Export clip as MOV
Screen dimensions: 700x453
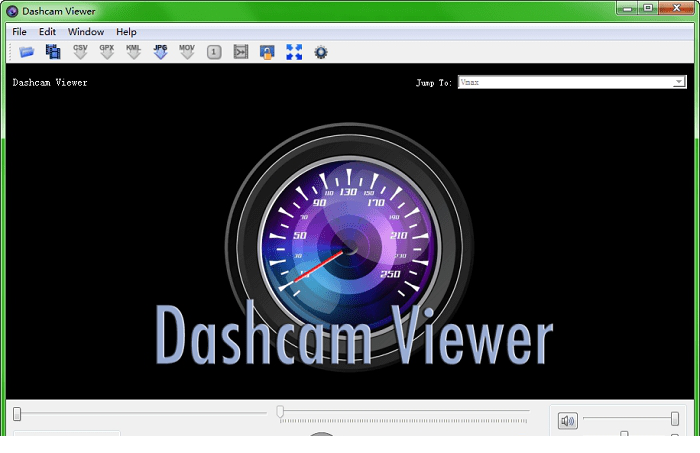(187, 52)
